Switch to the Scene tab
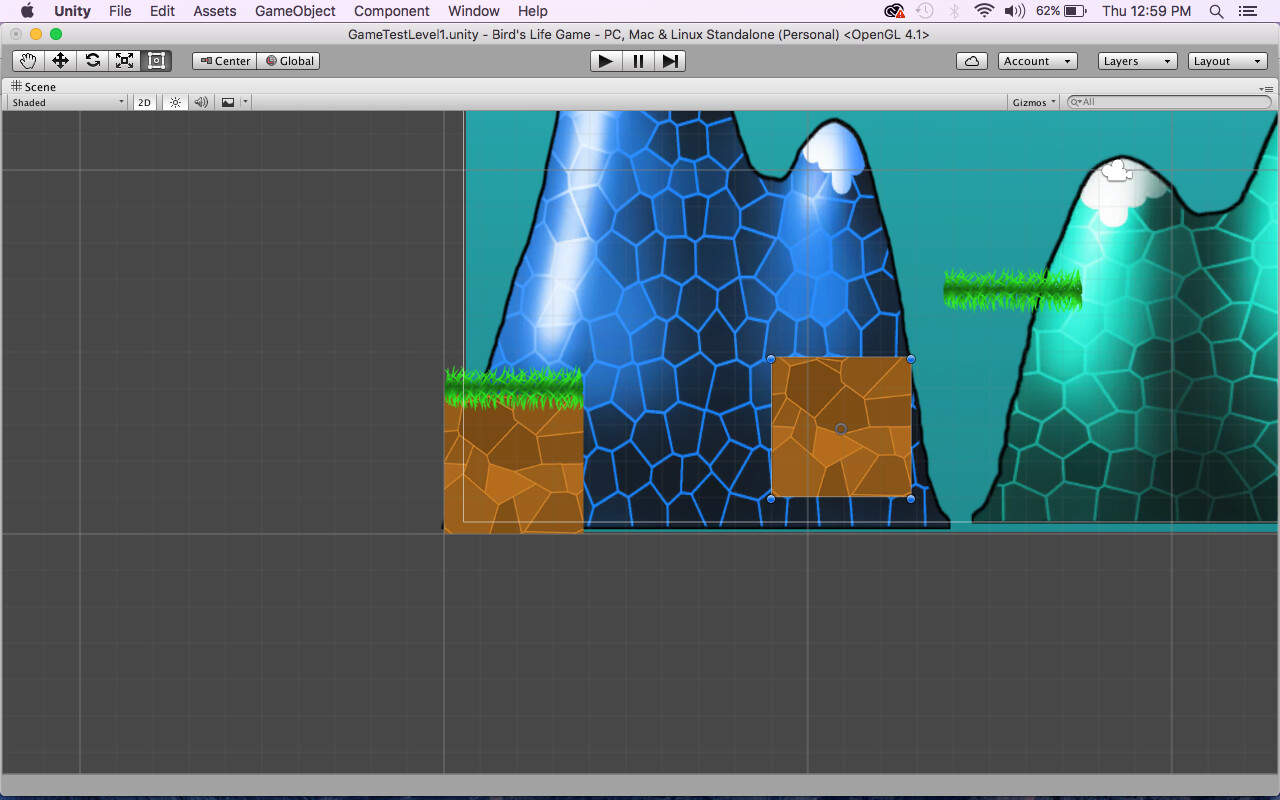The height and width of the screenshot is (800, 1280). coord(34,86)
